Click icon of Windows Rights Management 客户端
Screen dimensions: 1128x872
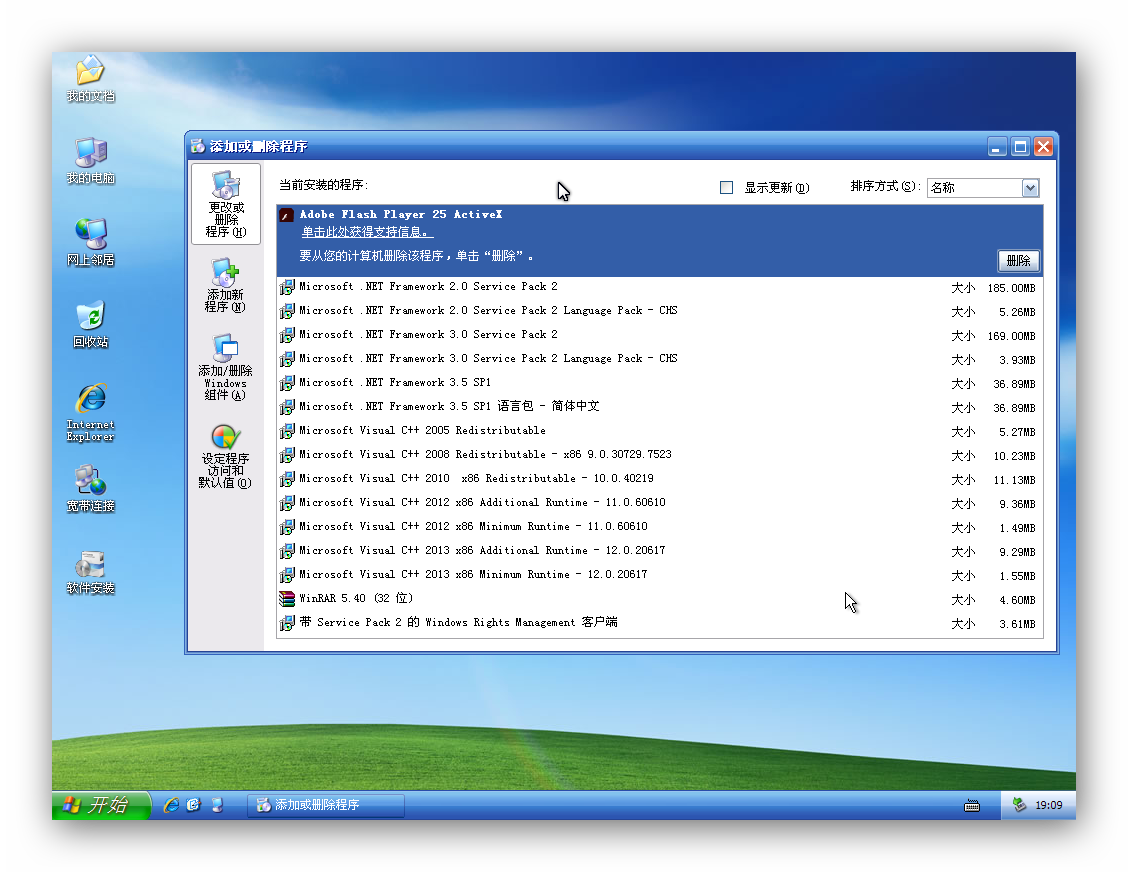click(287, 623)
